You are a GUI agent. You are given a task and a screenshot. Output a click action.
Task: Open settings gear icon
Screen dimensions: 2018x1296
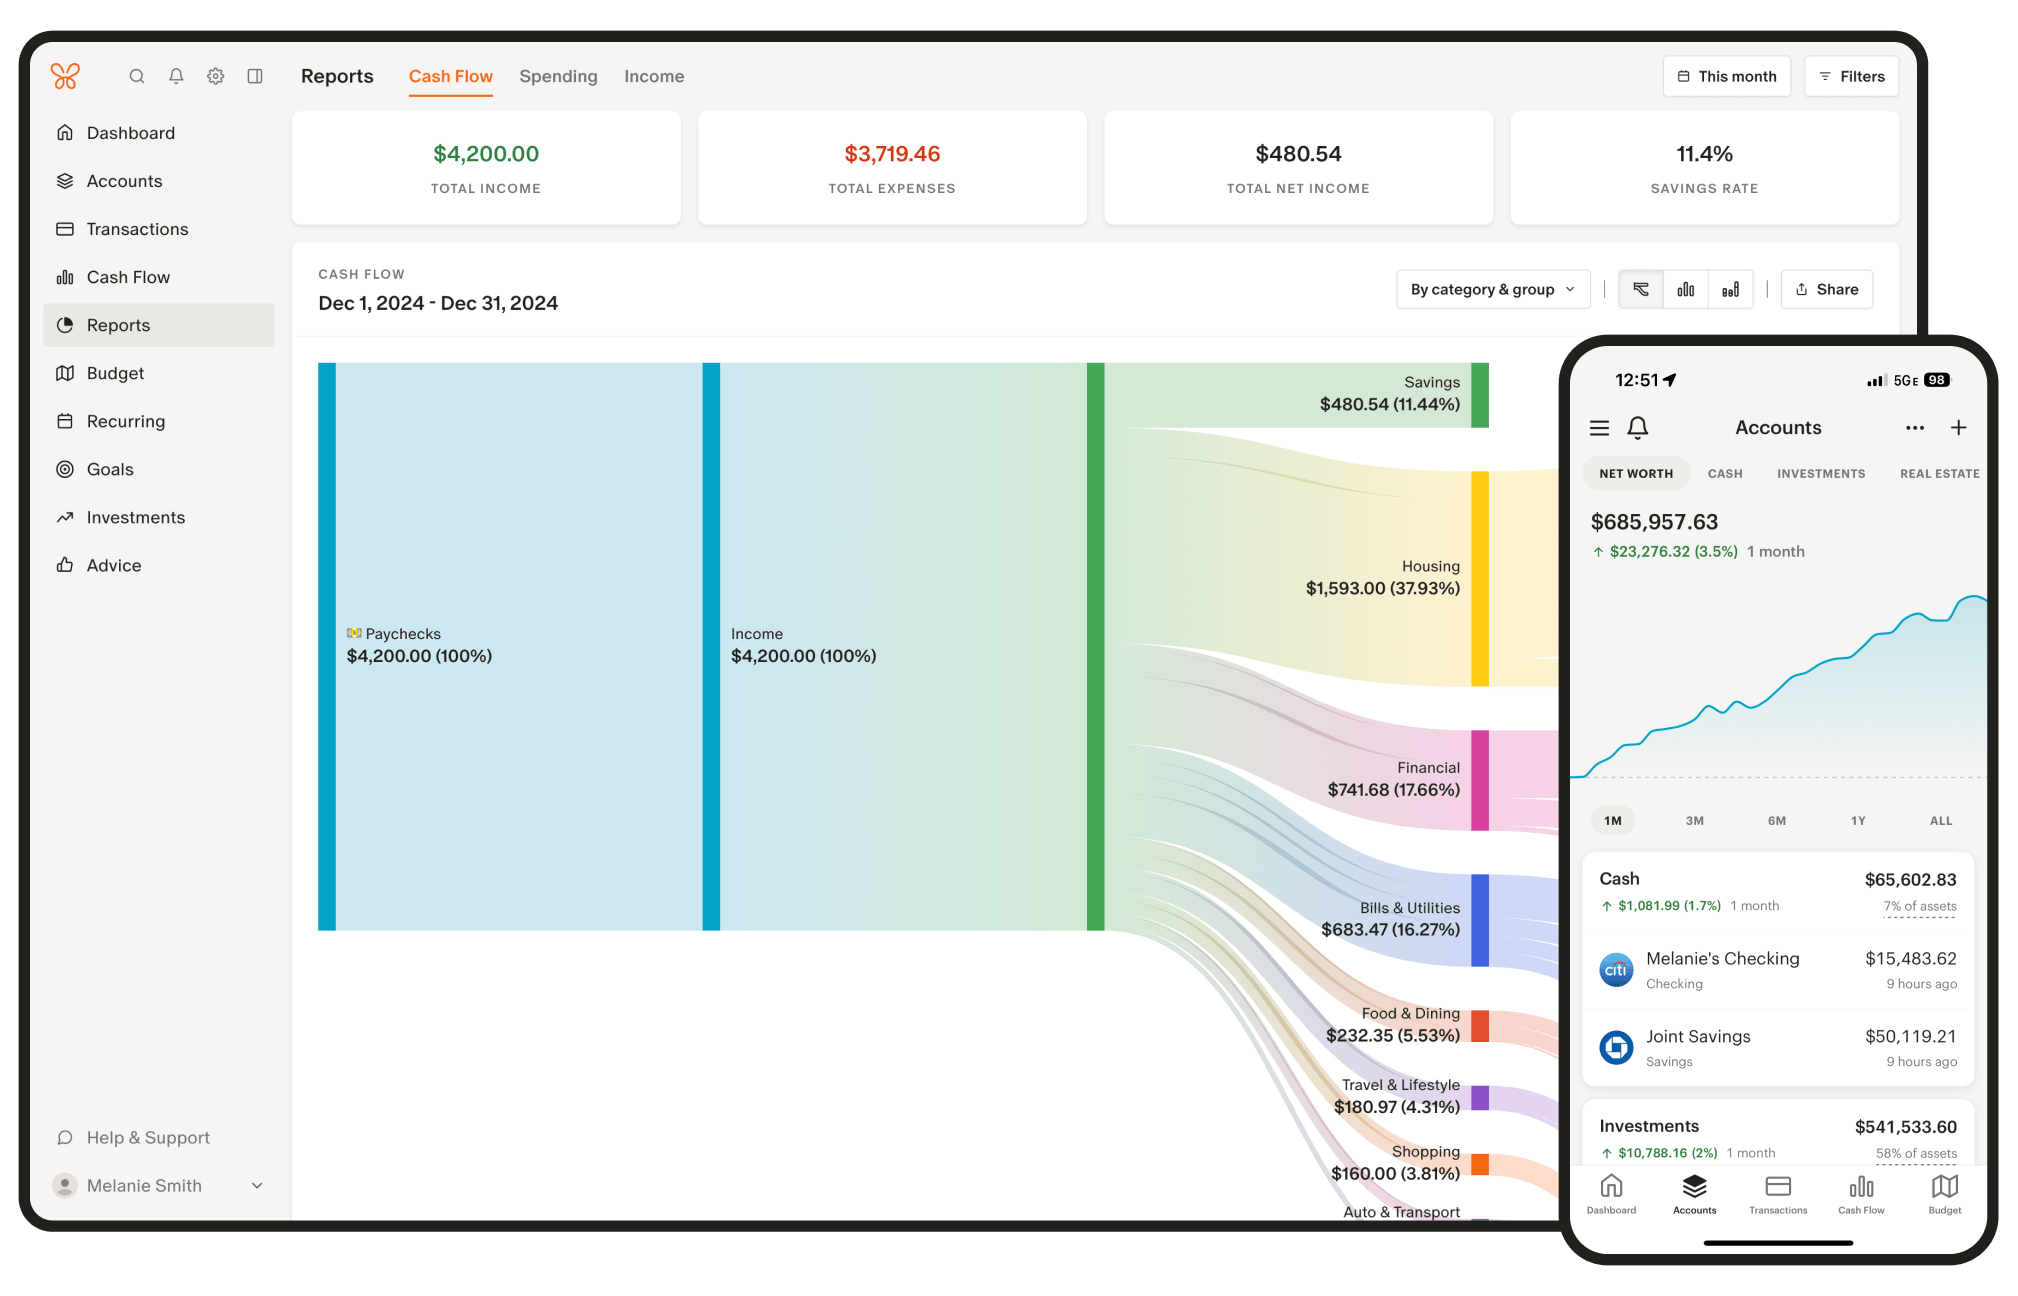coord(216,76)
